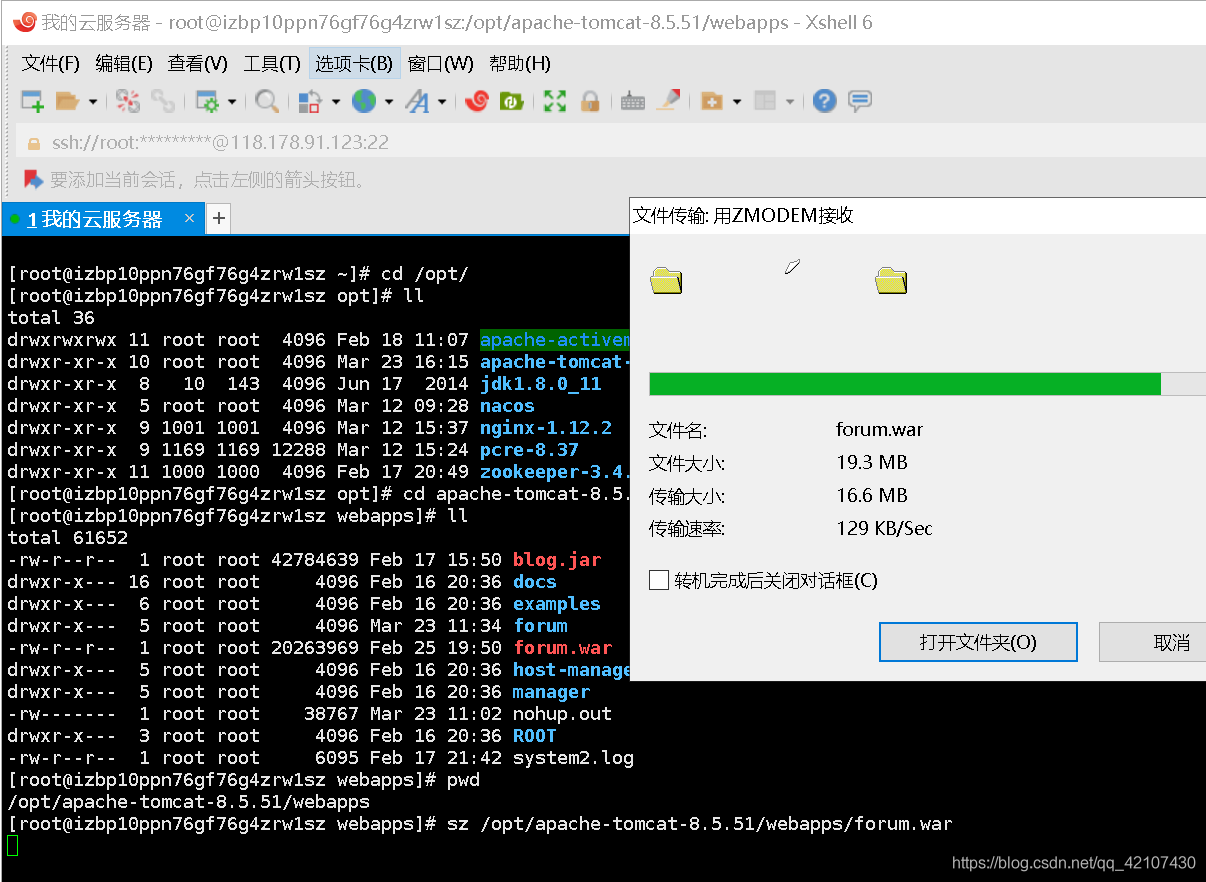Click the Xshell app icon in title bar

25,21
